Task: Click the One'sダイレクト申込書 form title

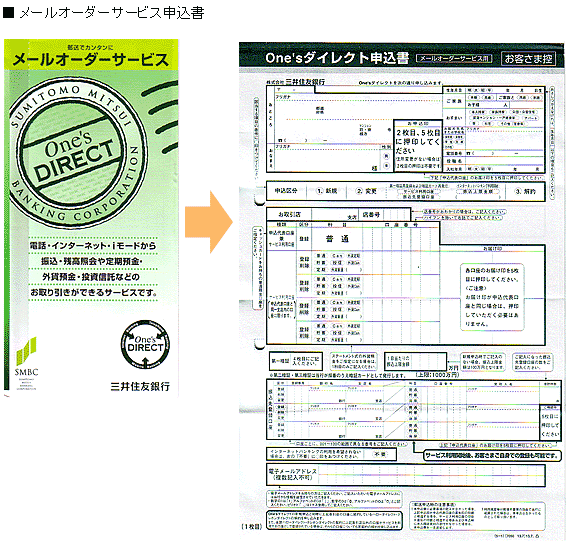Action: 337,58
